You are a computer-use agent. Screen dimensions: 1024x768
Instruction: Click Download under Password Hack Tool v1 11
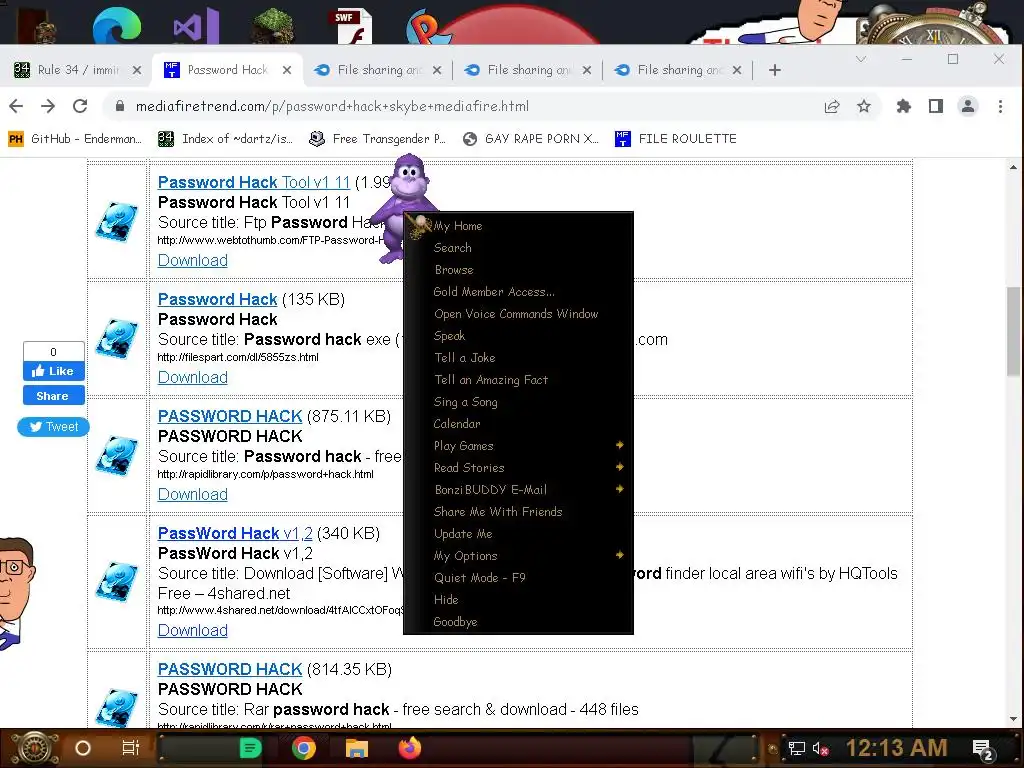193,260
